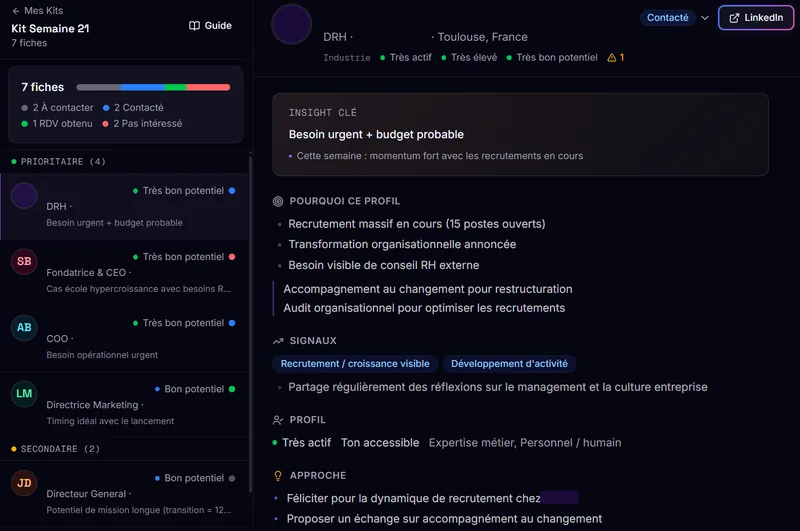Filter by 1 RDV obtenu

tap(57, 123)
